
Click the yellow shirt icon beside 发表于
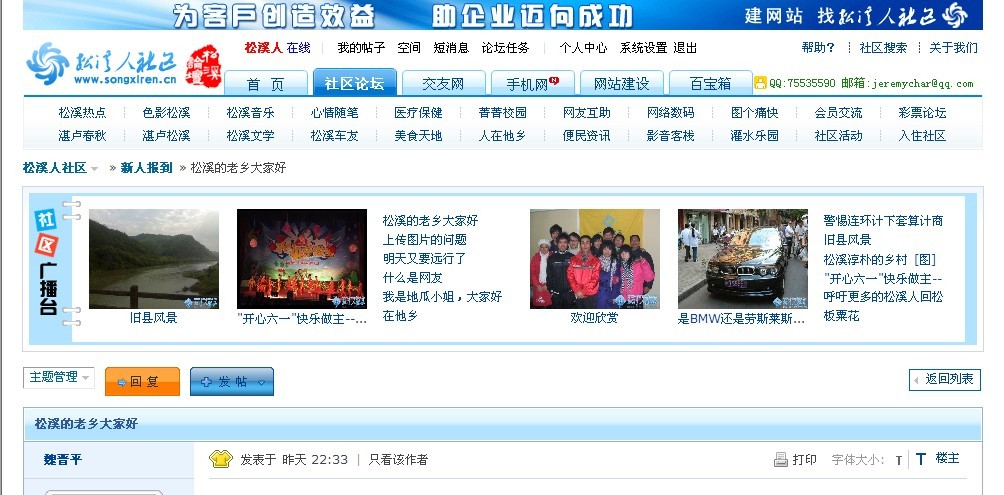(221, 458)
